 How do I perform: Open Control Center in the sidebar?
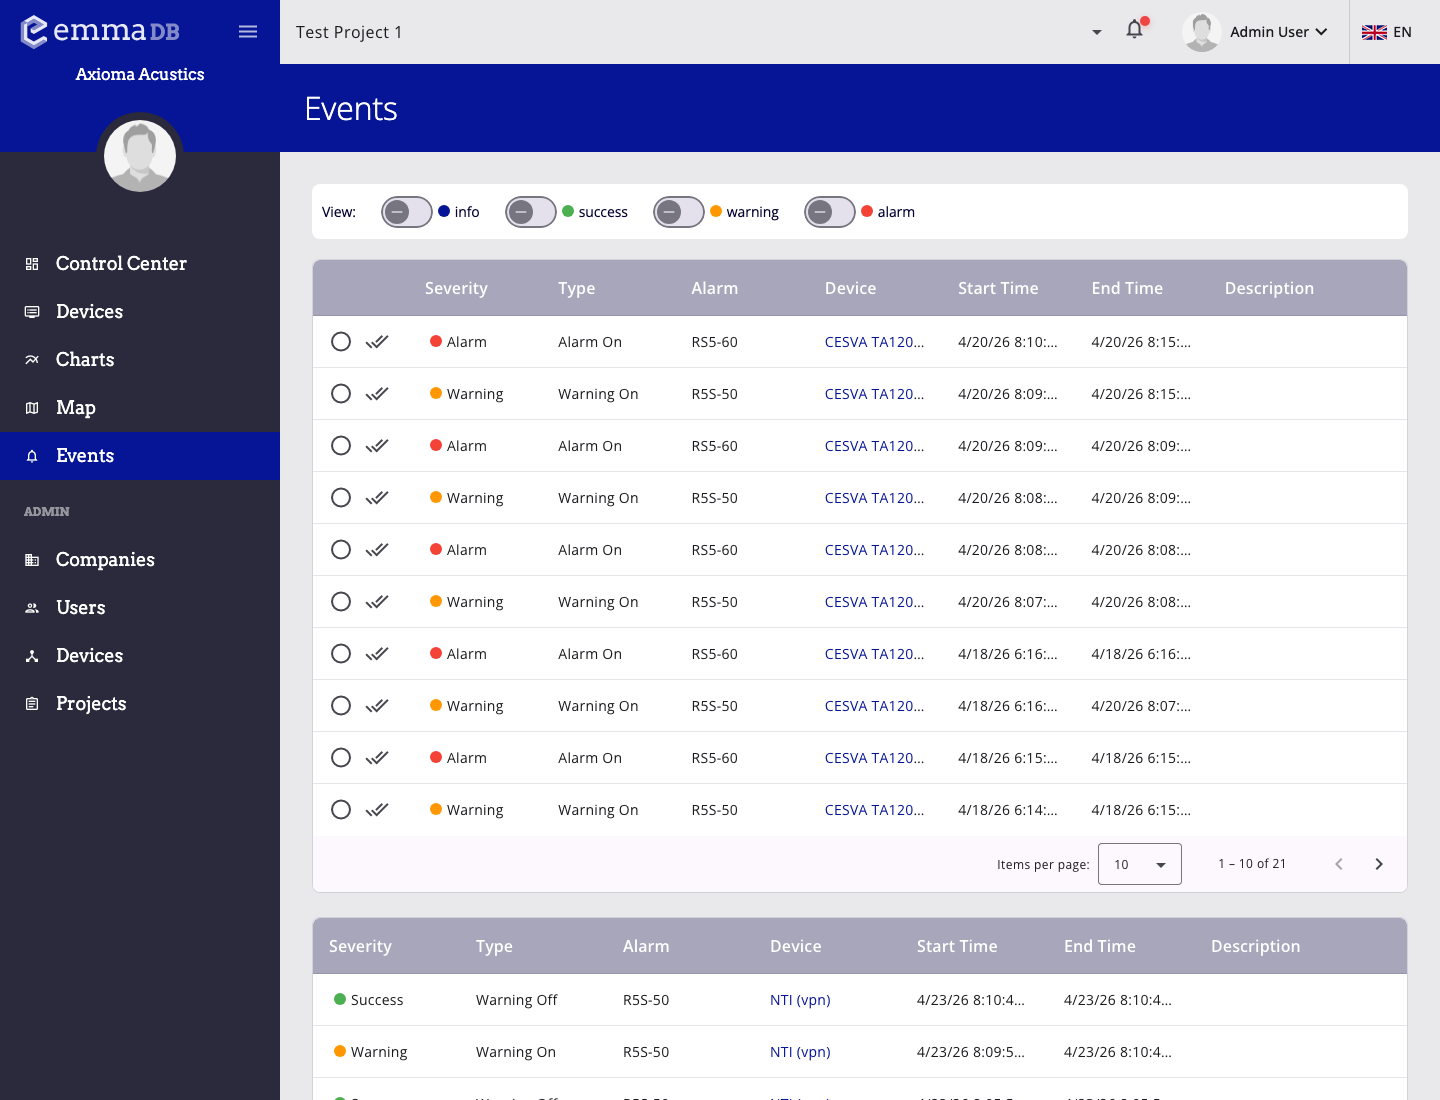(121, 264)
